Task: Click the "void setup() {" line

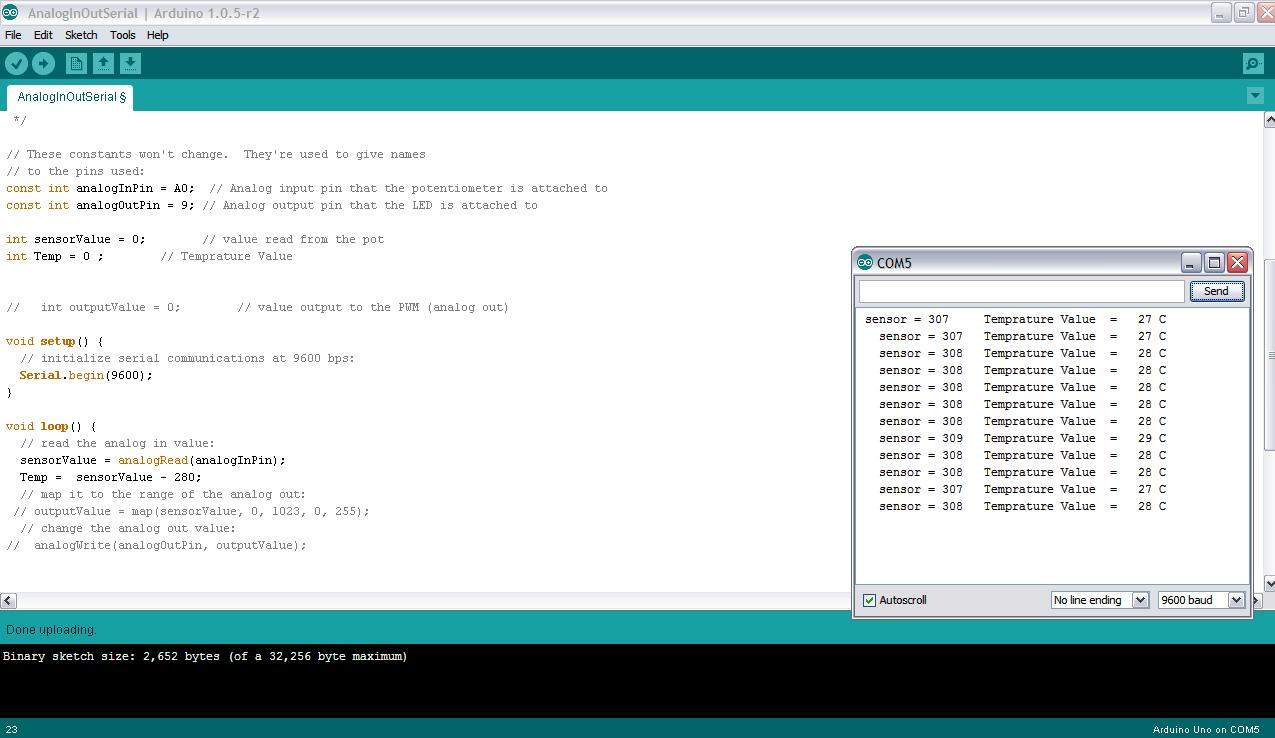Action: pyautogui.click(x=54, y=341)
